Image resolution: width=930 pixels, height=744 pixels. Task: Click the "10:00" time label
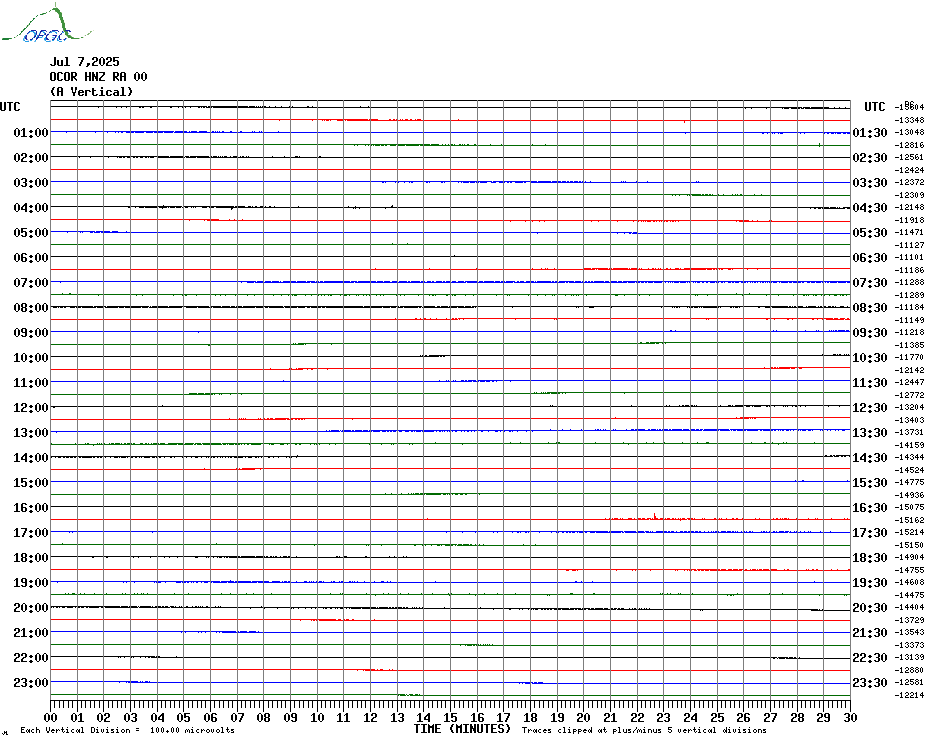[x=31, y=357]
